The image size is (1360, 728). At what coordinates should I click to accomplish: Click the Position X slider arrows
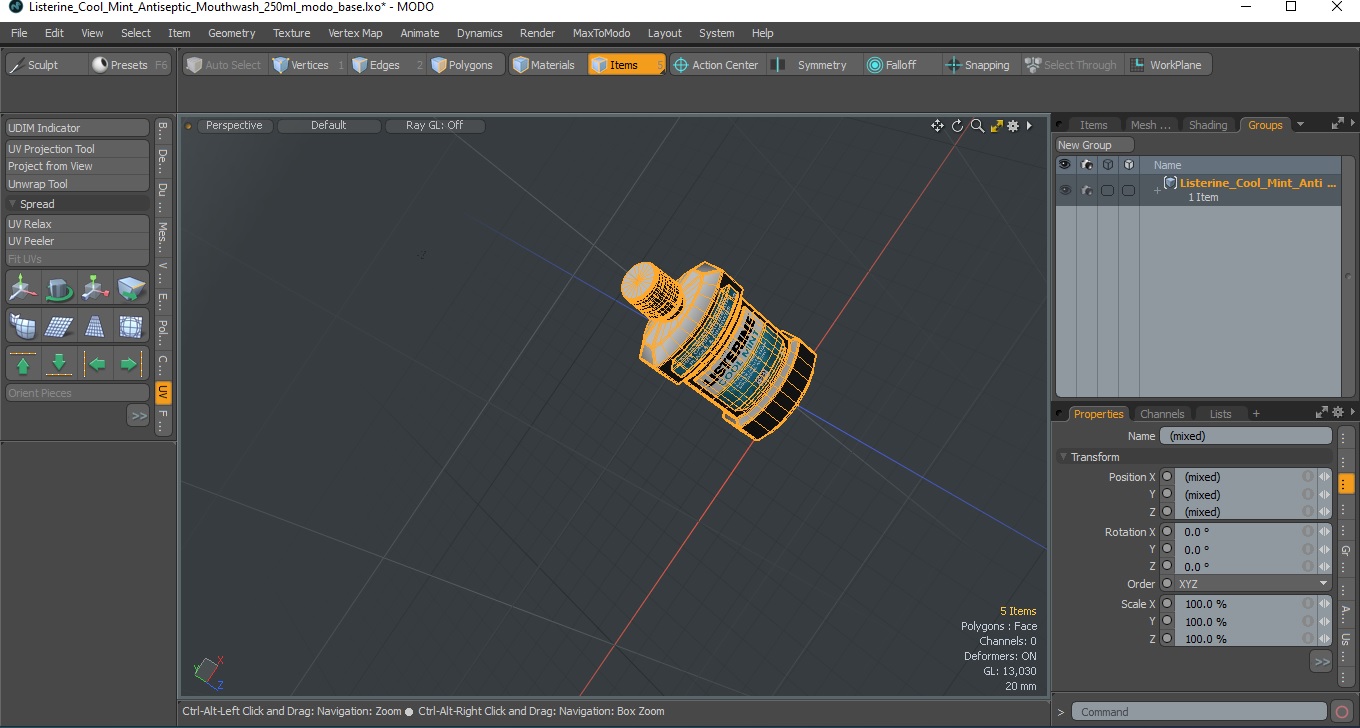click(x=1324, y=477)
